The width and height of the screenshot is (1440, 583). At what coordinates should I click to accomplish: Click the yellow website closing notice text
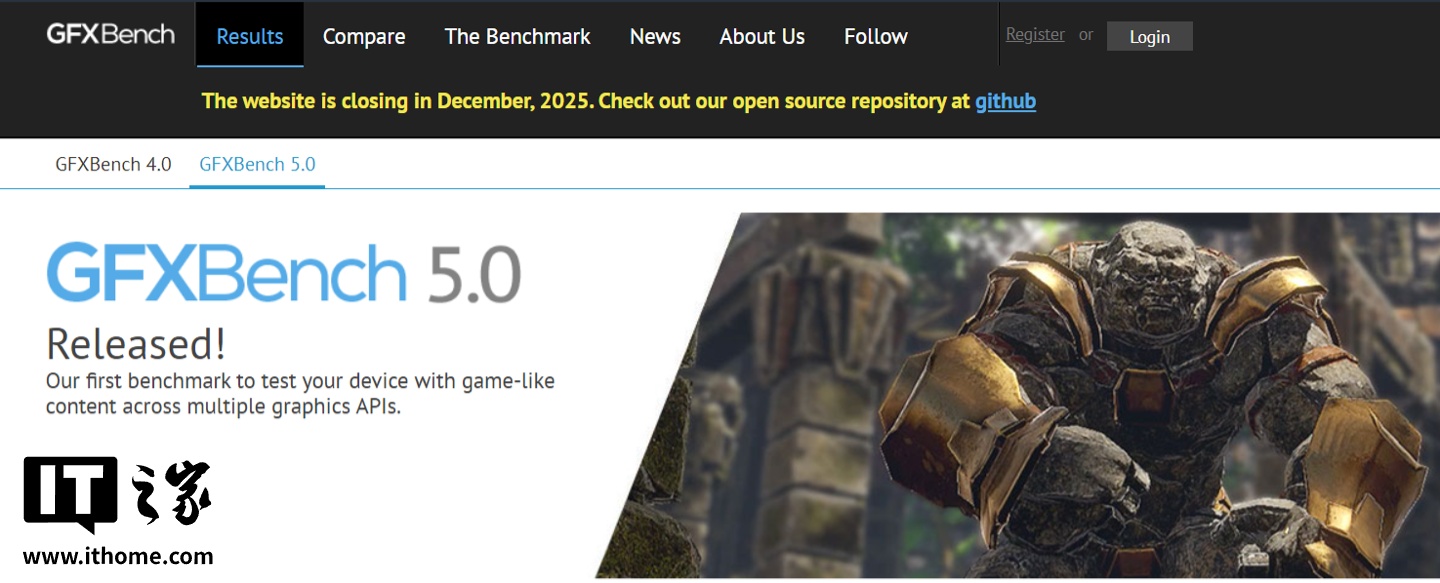(x=586, y=101)
